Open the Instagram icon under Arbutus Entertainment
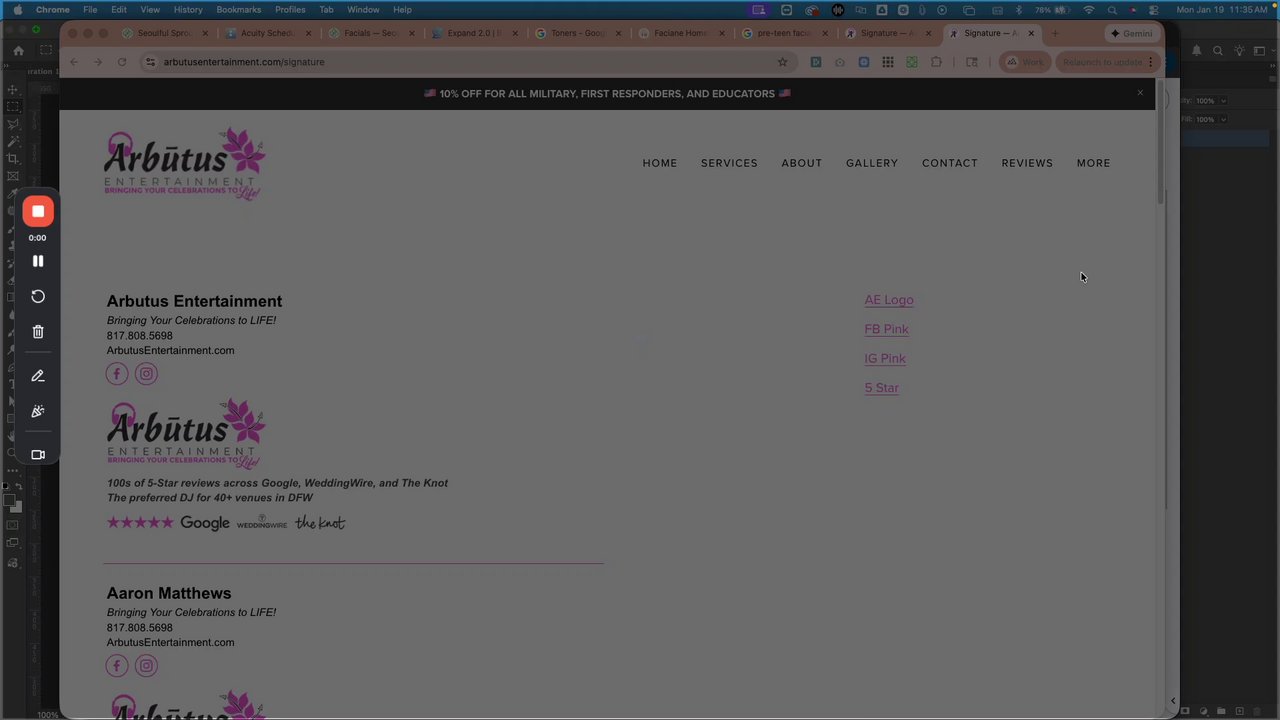Viewport: 1280px width, 720px height. (146, 374)
